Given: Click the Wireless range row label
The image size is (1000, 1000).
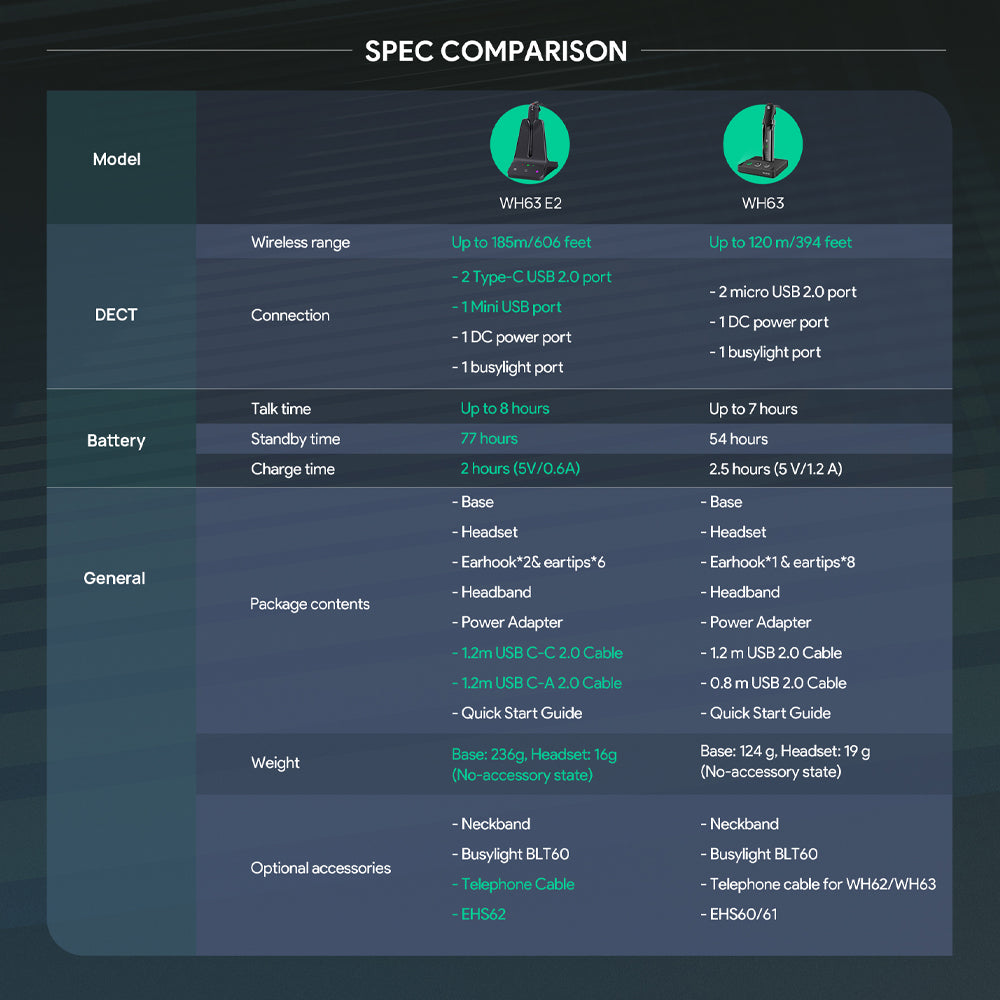Looking at the screenshot, I should pyautogui.click(x=300, y=242).
